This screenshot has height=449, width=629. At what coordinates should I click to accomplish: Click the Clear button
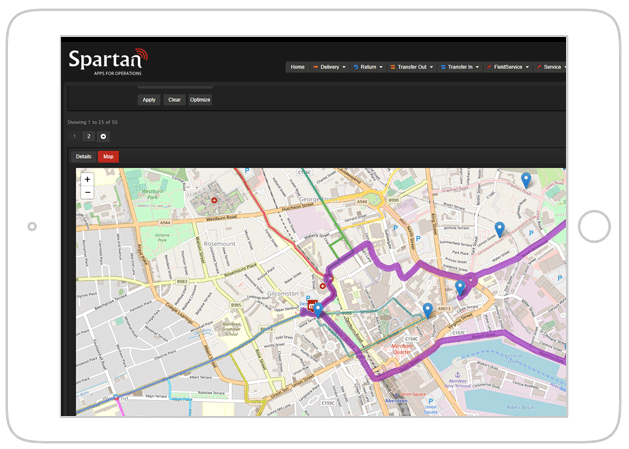[174, 100]
